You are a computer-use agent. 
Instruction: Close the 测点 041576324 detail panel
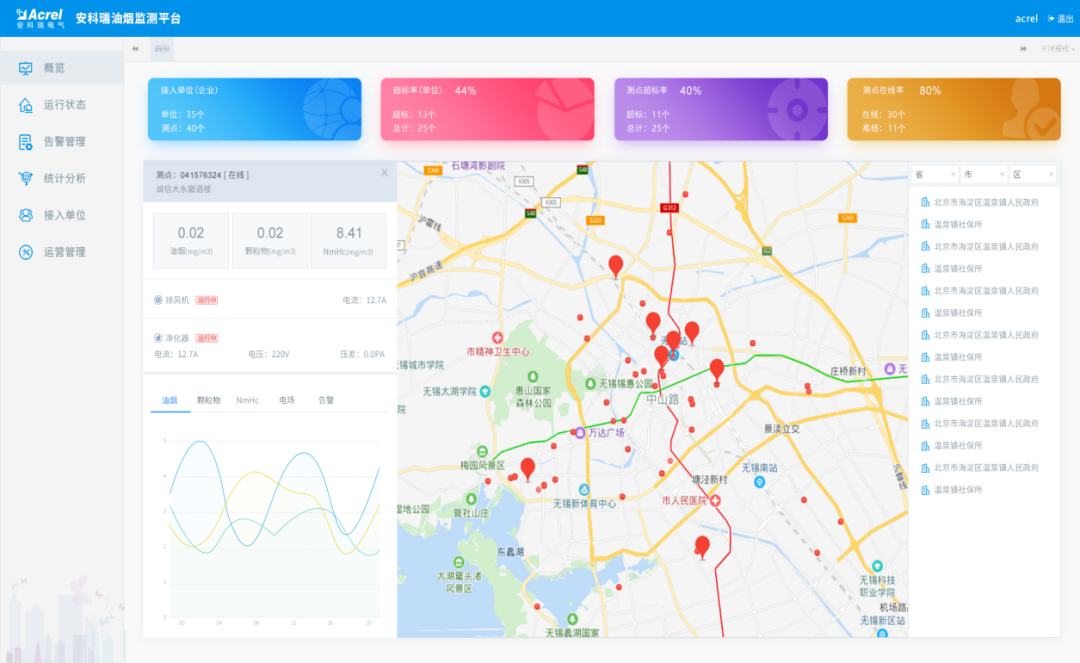pyautogui.click(x=384, y=173)
